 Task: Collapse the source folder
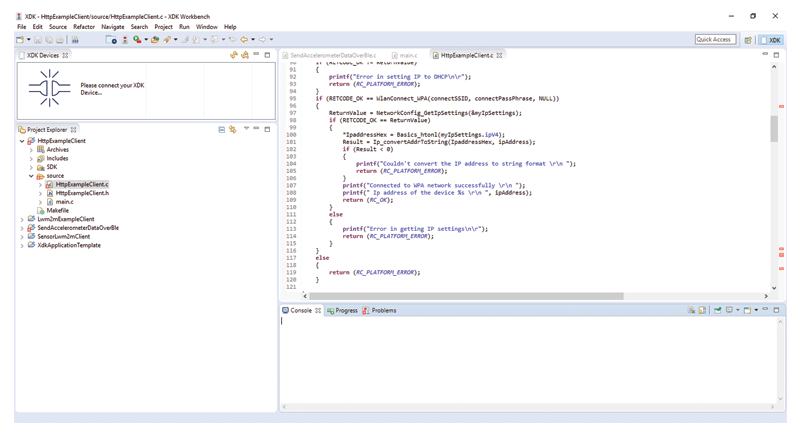[x=31, y=176]
